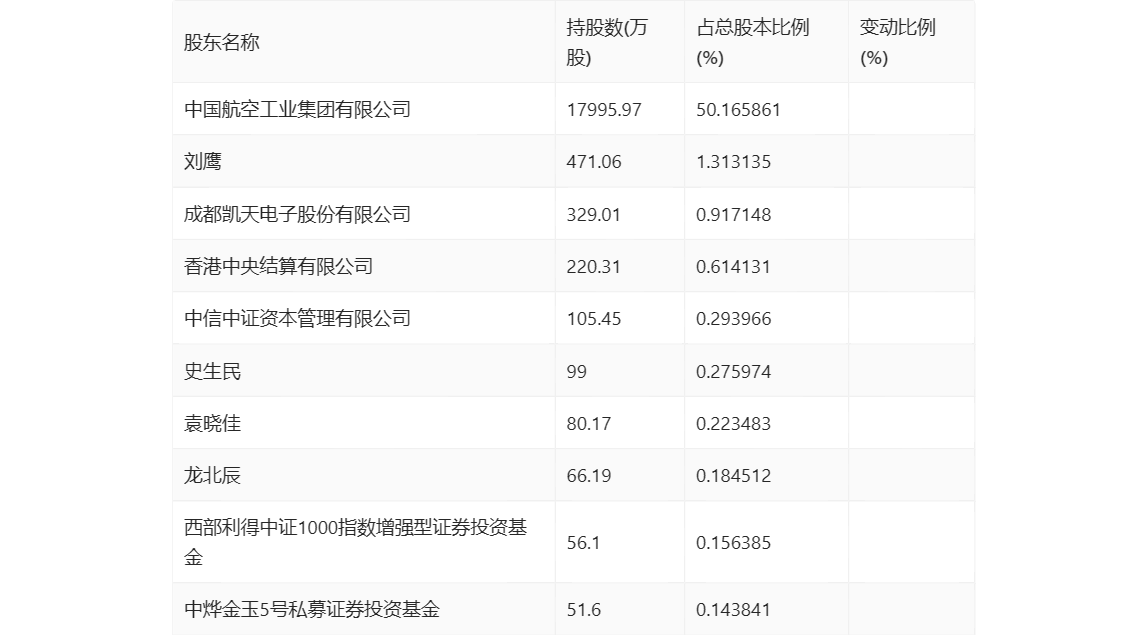Click percentage 0.223483

[x=734, y=423]
